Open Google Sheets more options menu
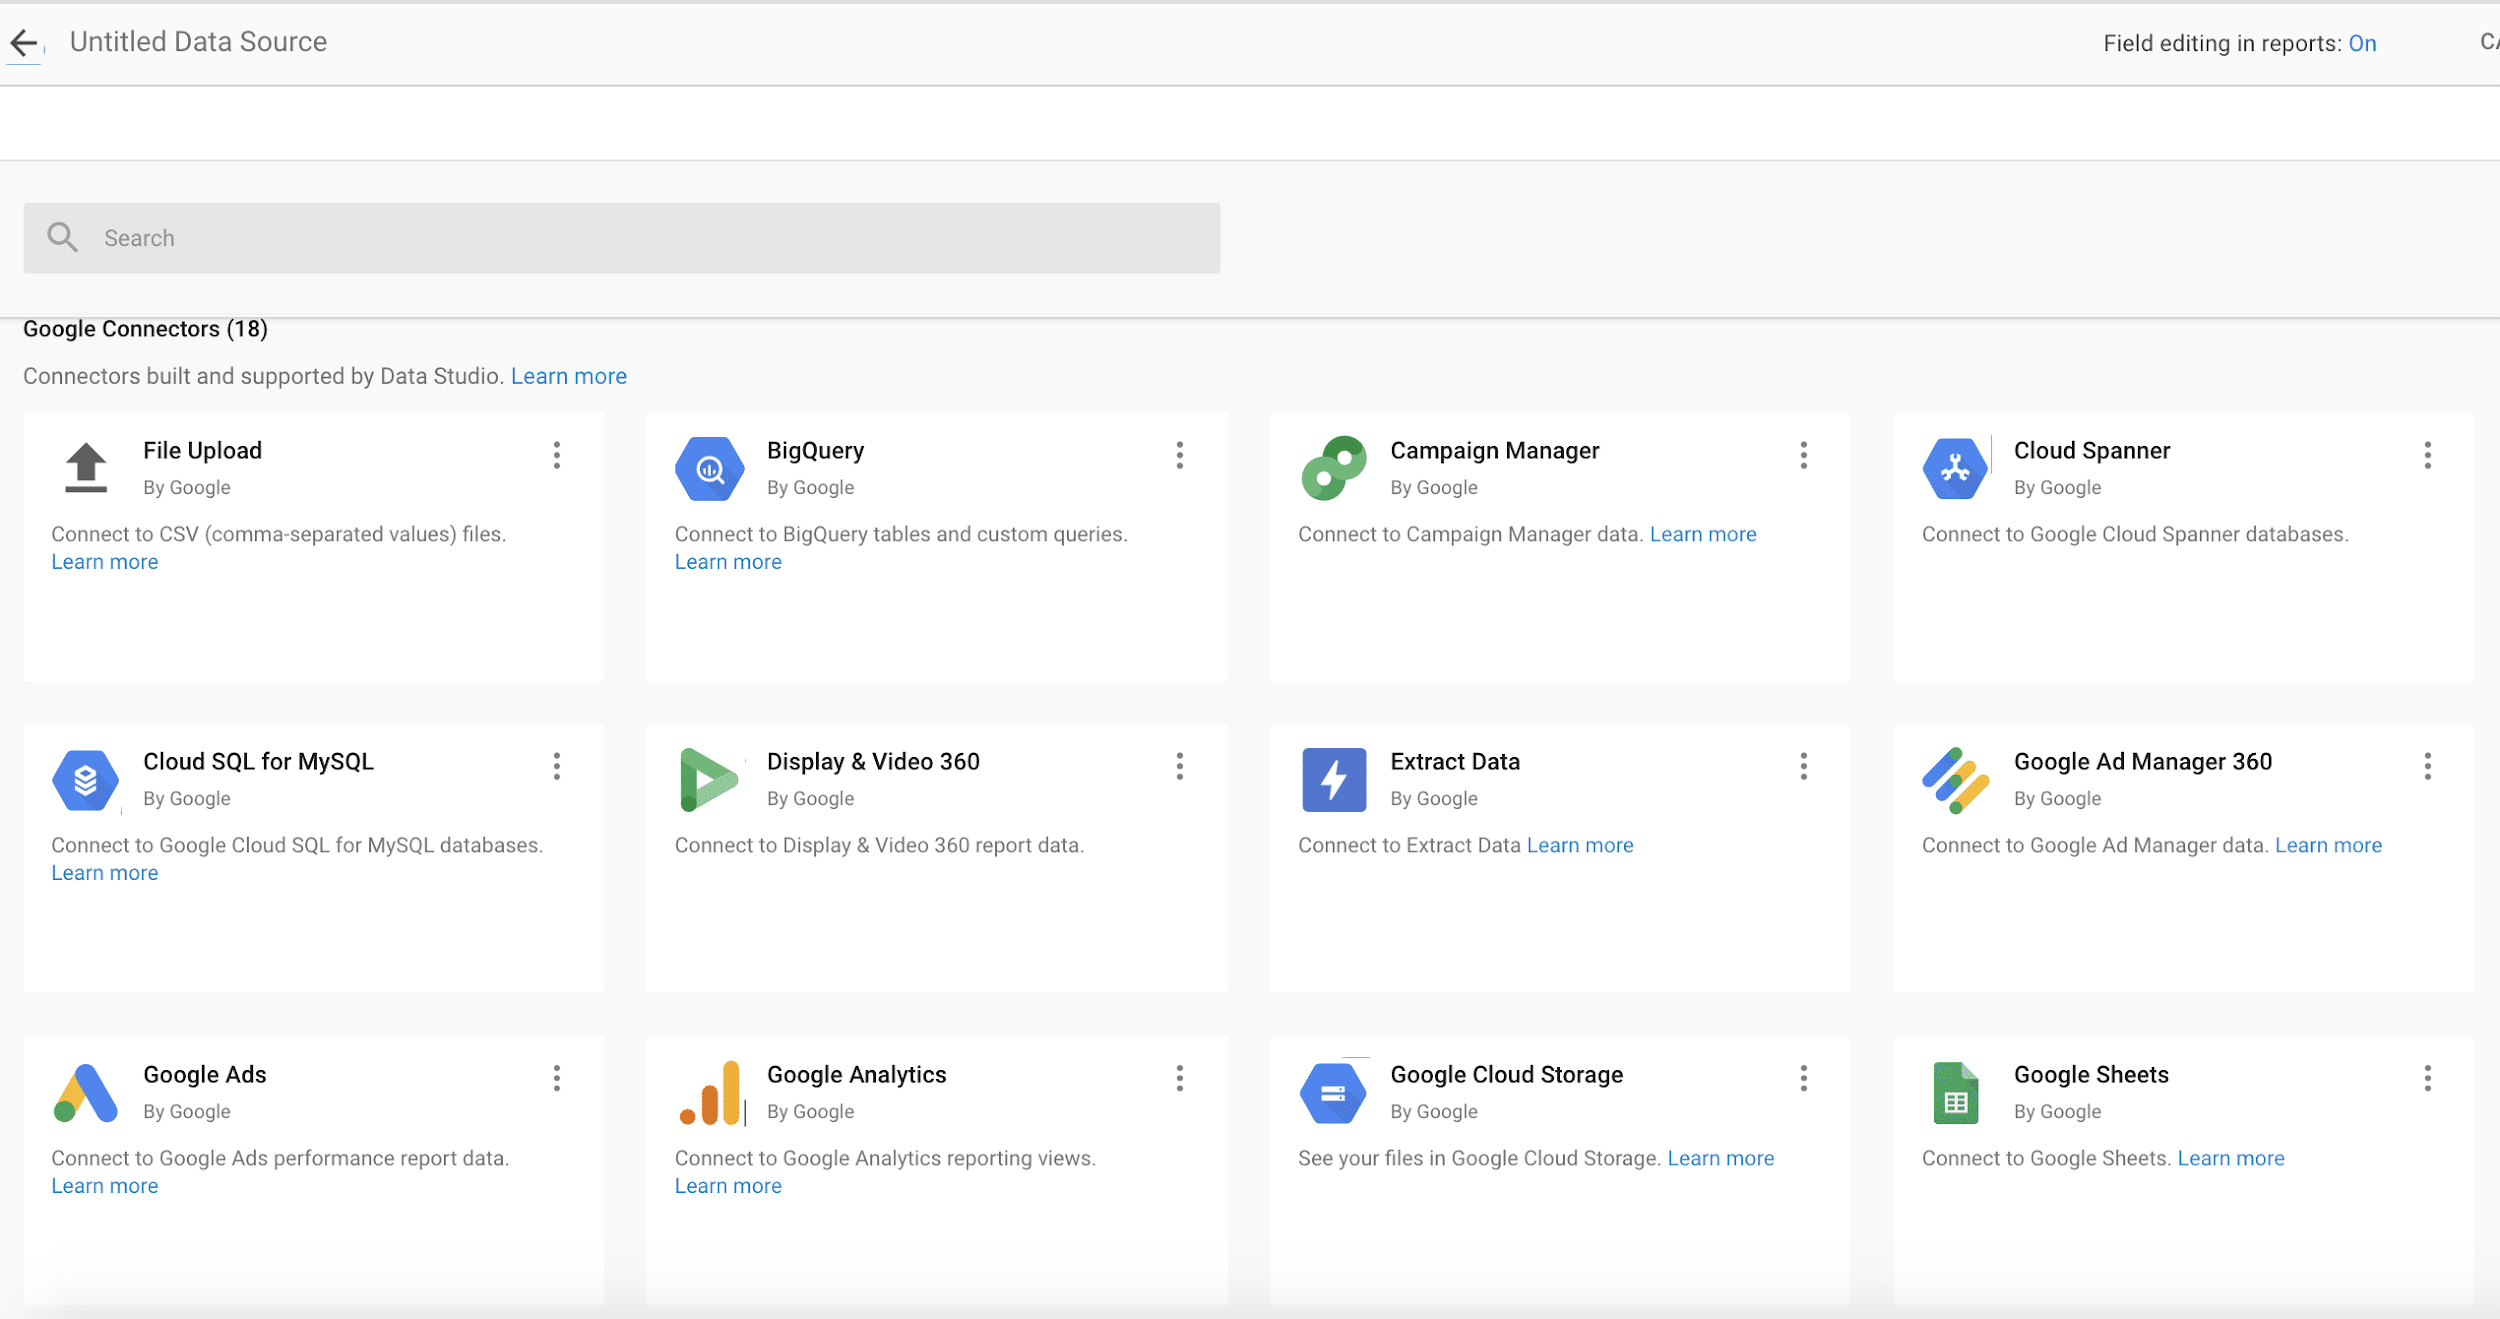 [2428, 1078]
